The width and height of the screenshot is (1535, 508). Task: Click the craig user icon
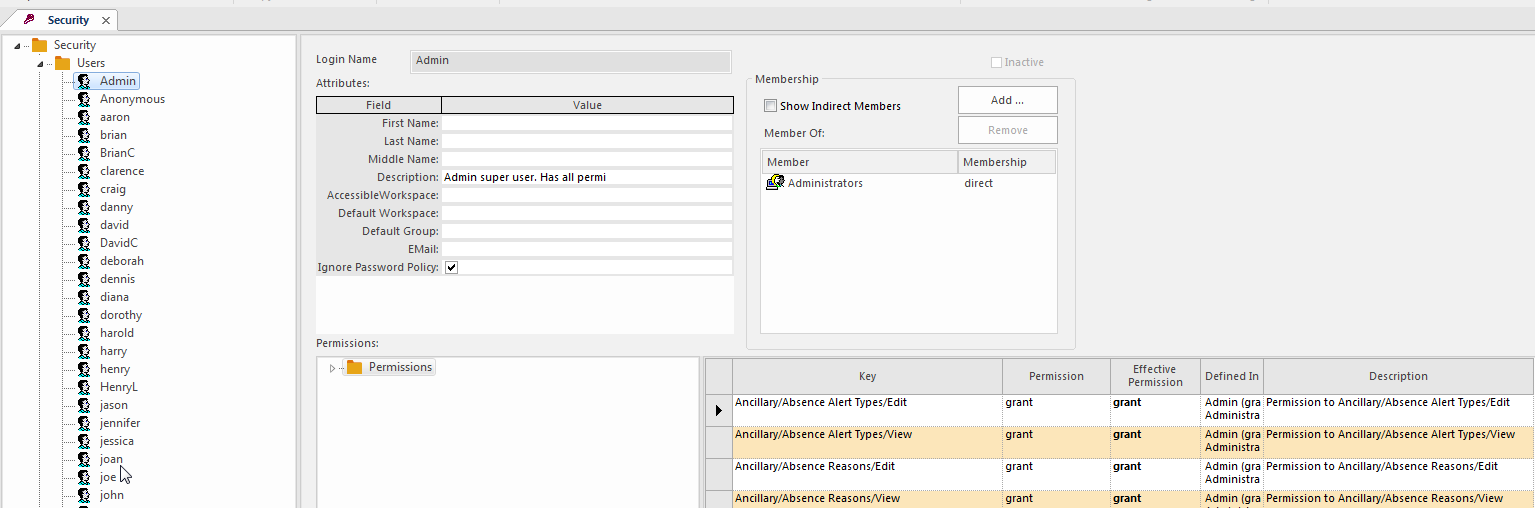(x=84, y=189)
